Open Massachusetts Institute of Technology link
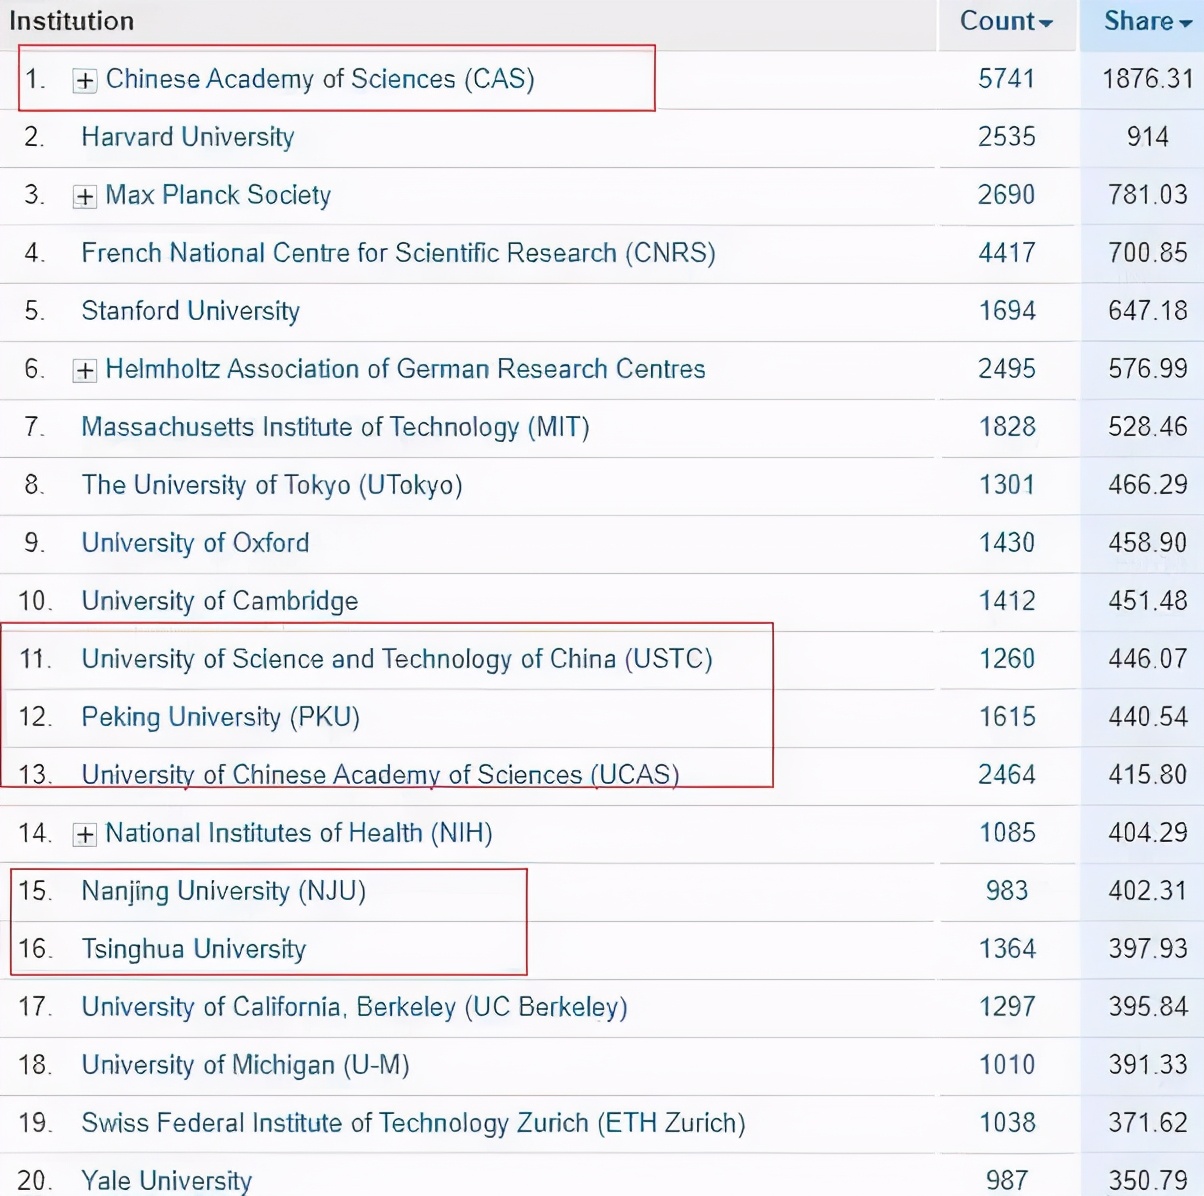1204x1196 pixels. point(335,427)
